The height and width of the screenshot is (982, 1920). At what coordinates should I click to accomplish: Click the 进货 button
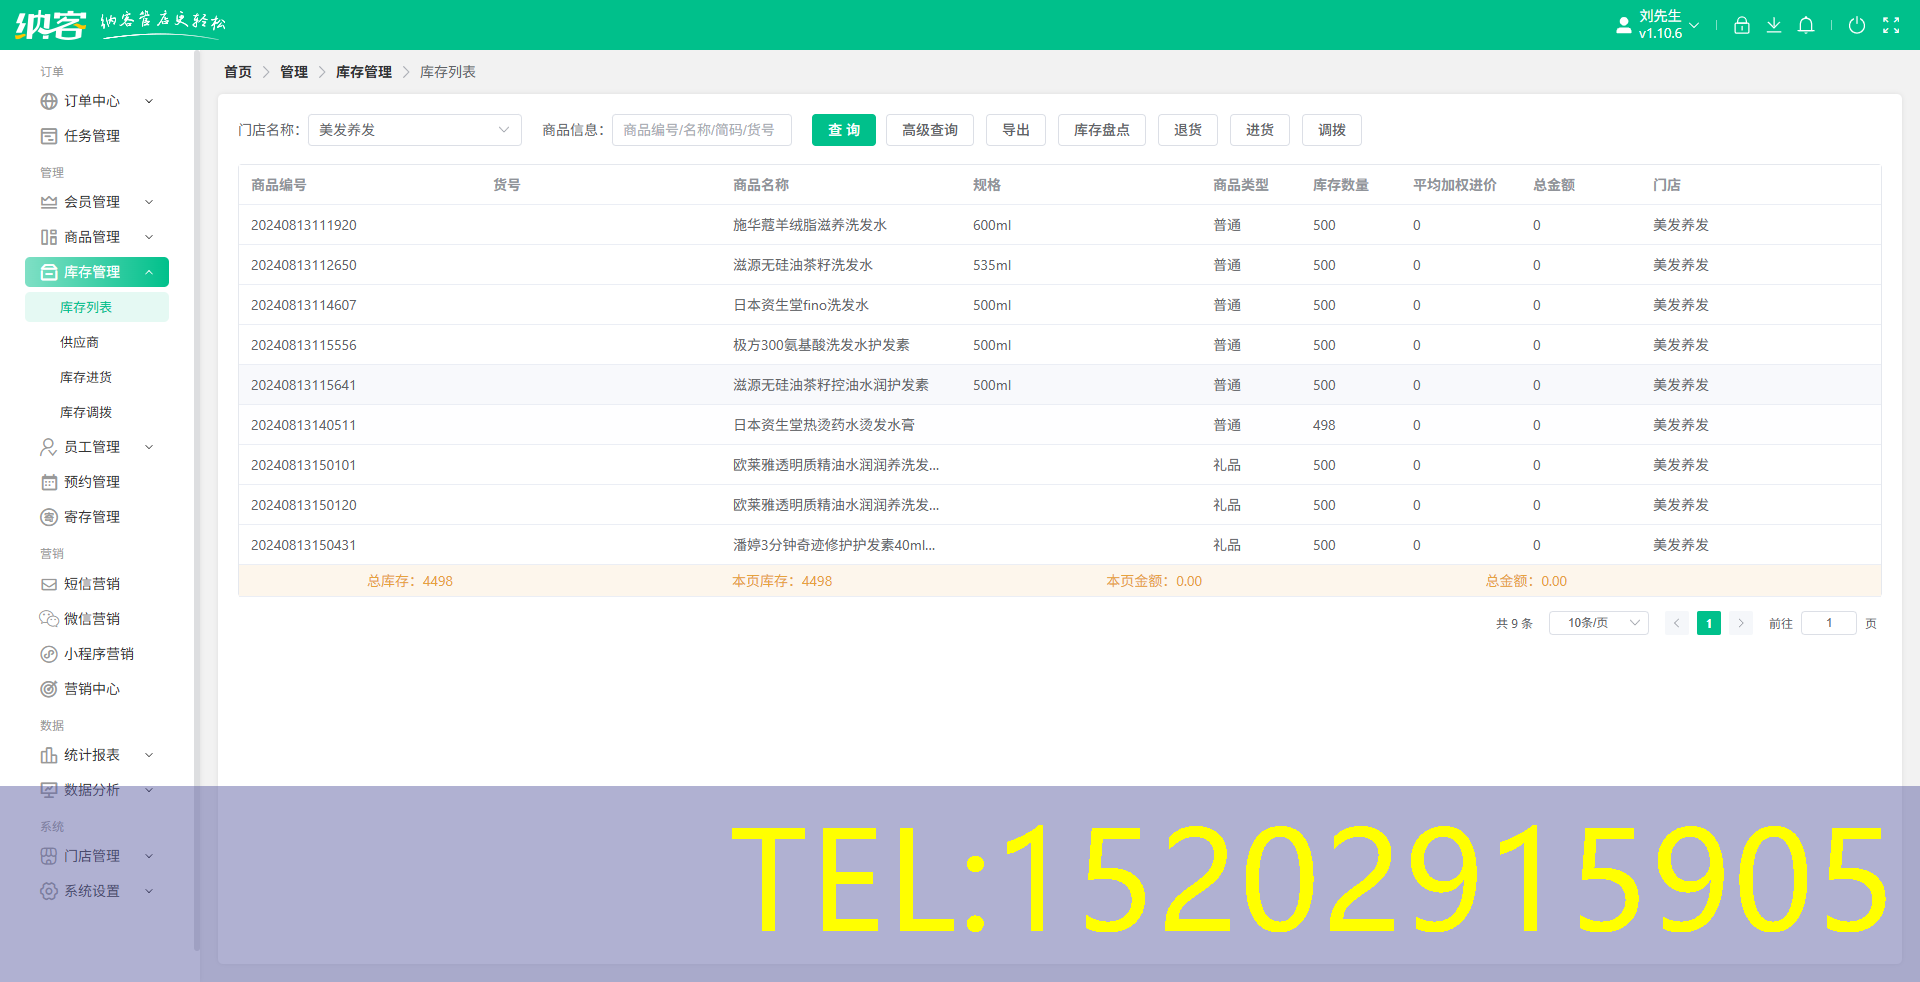pyautogui.click(x=1260, y=130)
